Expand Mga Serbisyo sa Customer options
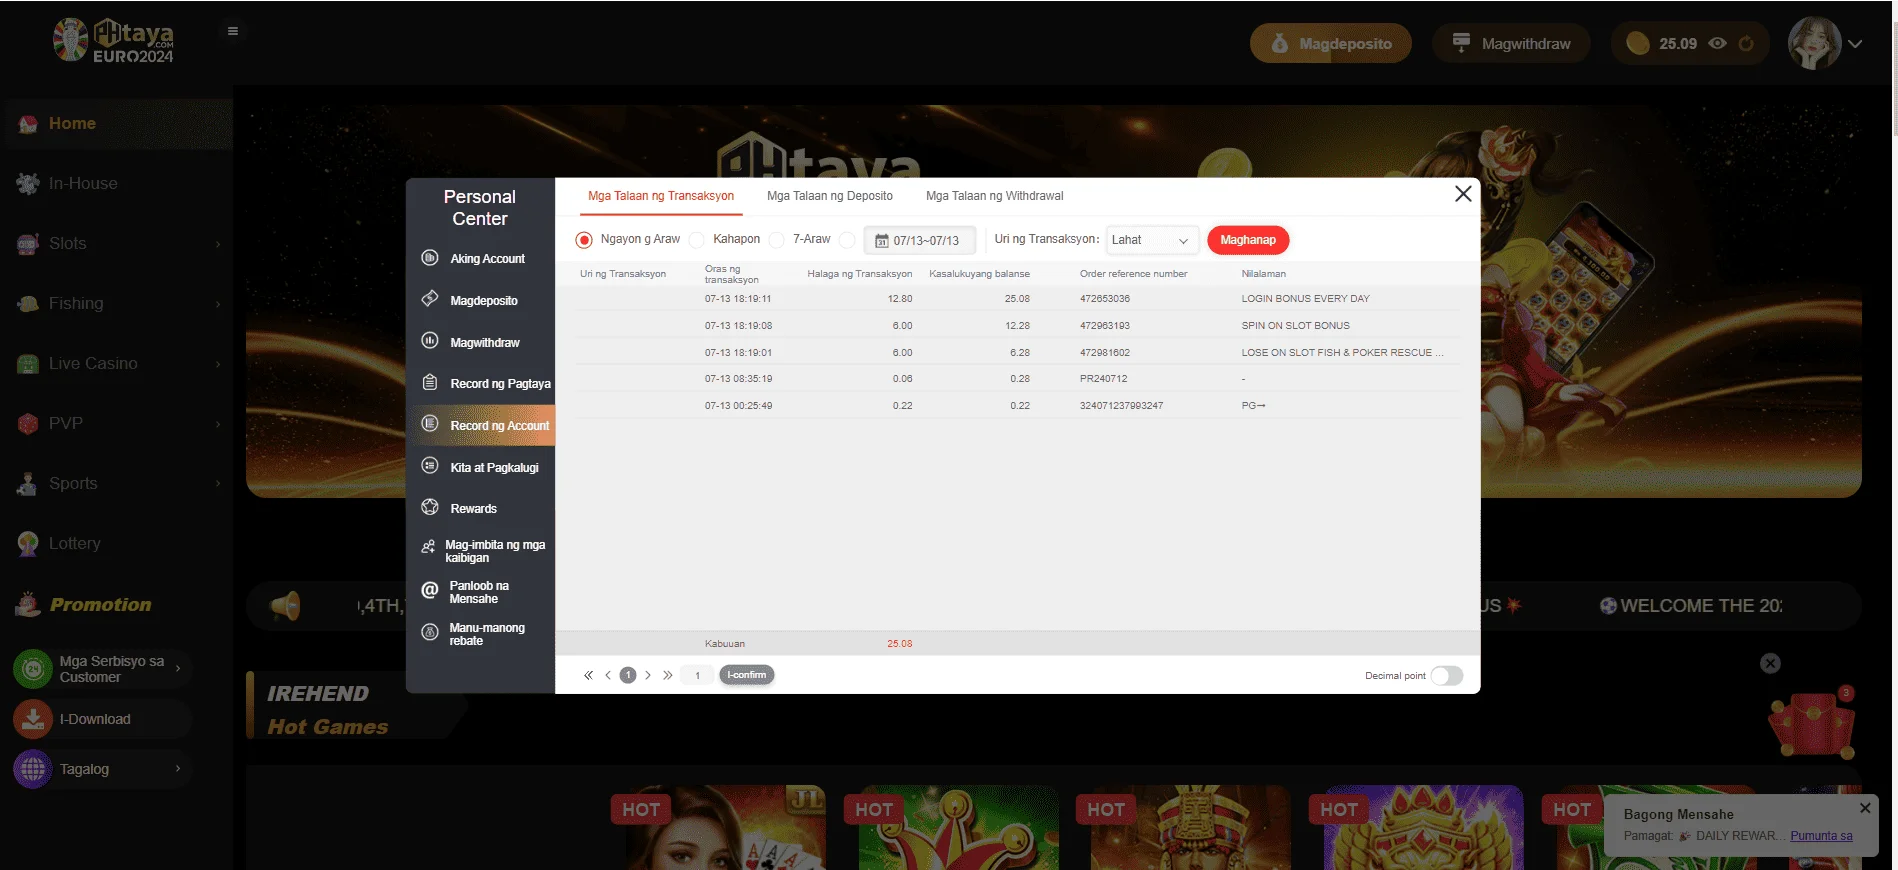 click(x=178, y=668)
